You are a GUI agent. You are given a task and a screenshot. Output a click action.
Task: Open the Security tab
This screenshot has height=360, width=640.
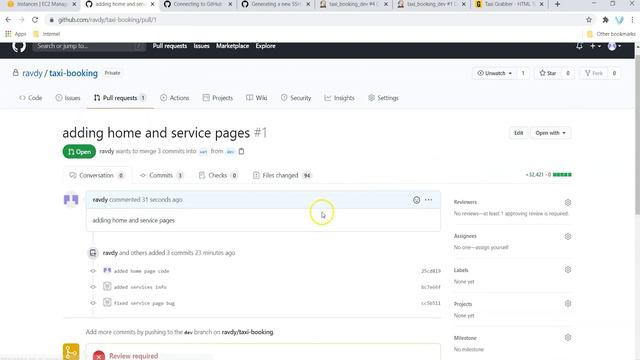click(x=296, y=98)
